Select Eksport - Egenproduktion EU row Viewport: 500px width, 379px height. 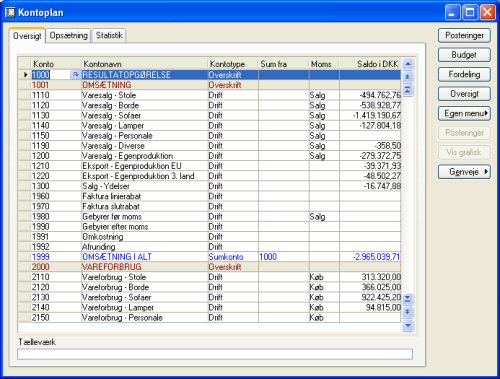[x=210, y=166]
